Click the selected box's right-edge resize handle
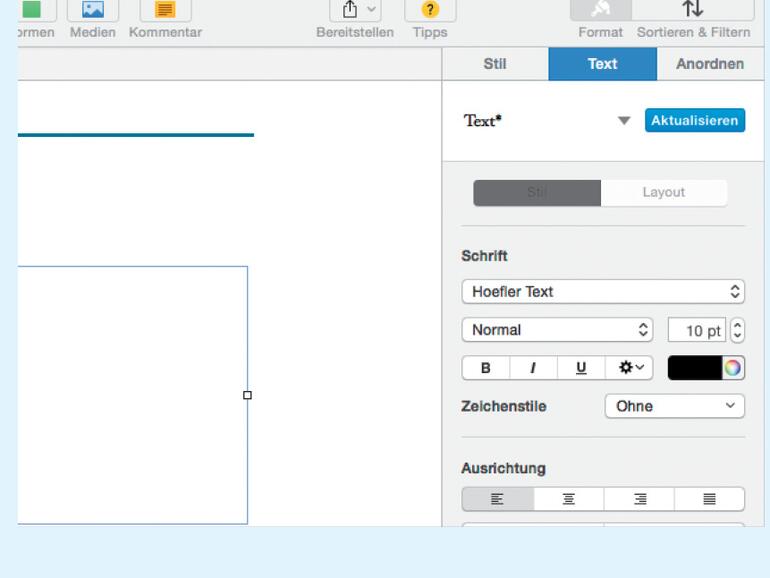Image resolution: width=770 pixels, height=578 pixels. pos(248,395)
